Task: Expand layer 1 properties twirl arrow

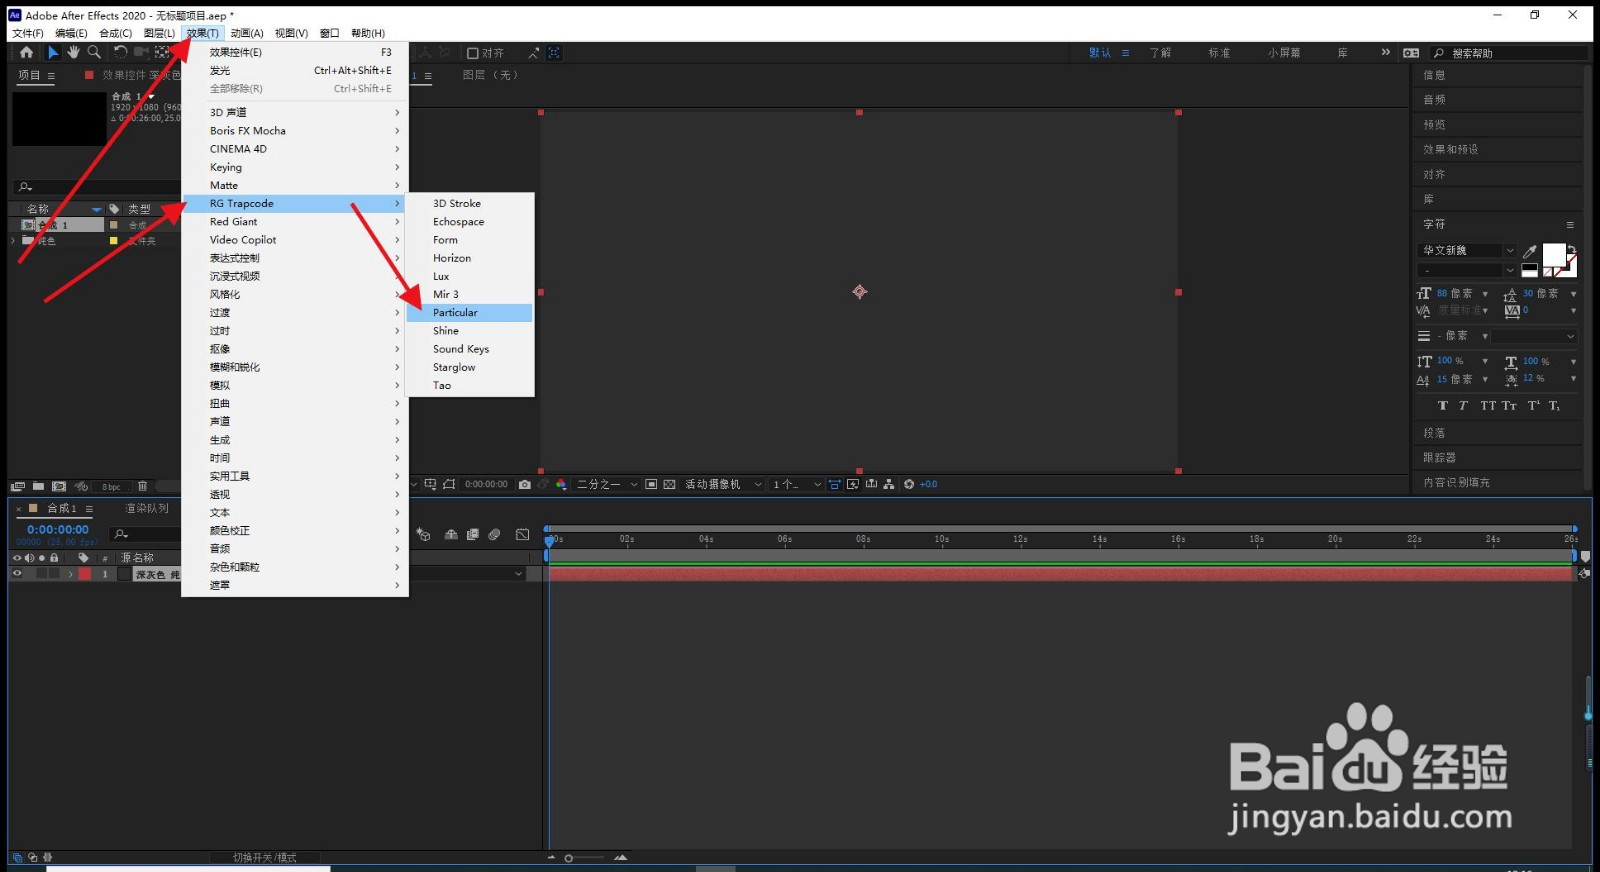Action: (x=70, y=574)
